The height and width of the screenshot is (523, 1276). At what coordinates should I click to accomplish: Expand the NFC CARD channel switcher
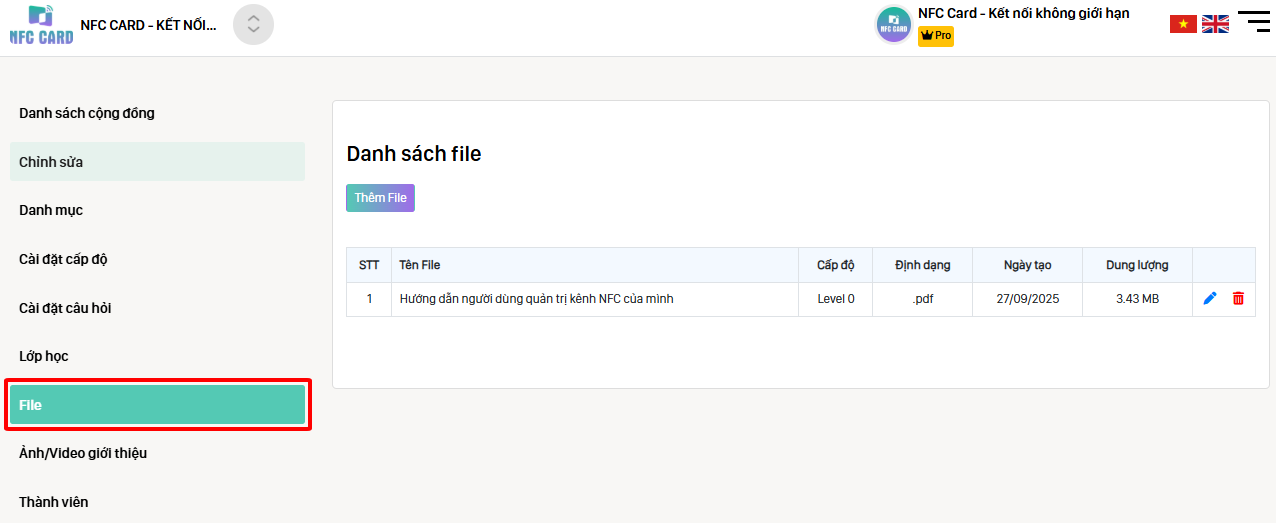click(x=253, y=25)
